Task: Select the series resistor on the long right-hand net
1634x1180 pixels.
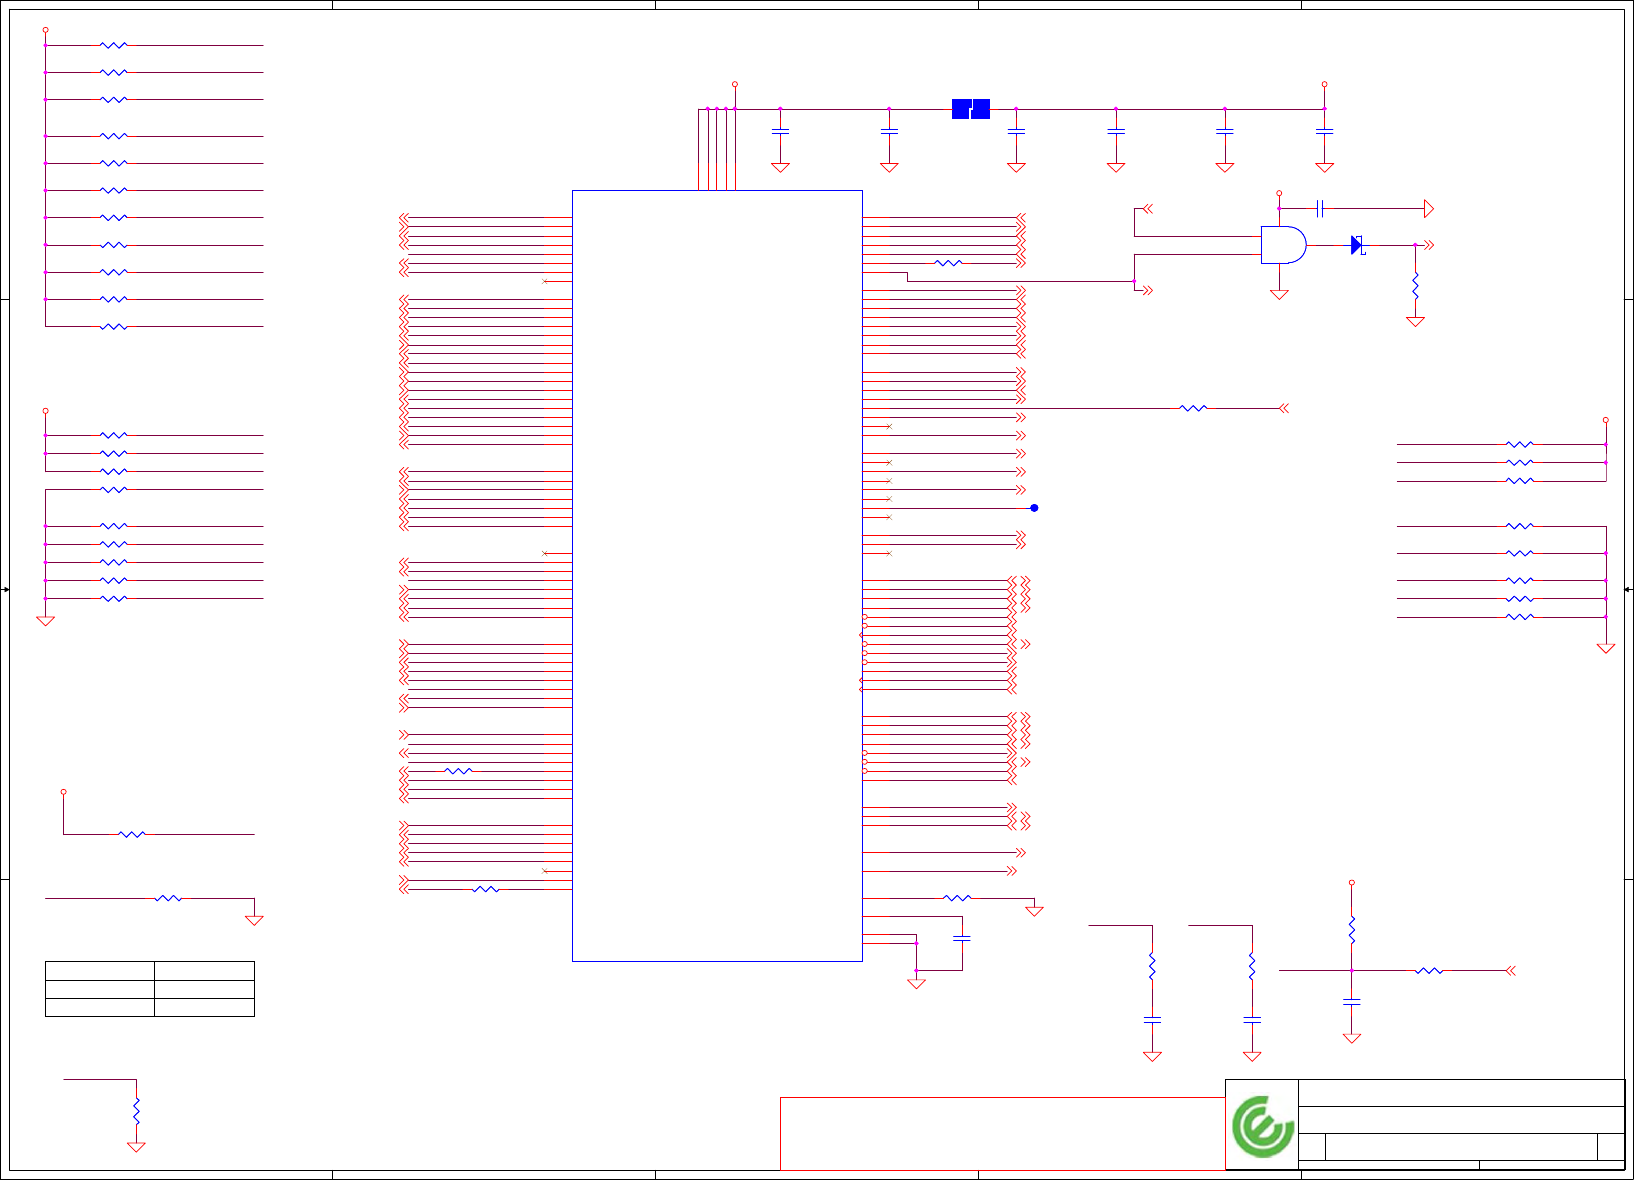Action: point(1193,408)
